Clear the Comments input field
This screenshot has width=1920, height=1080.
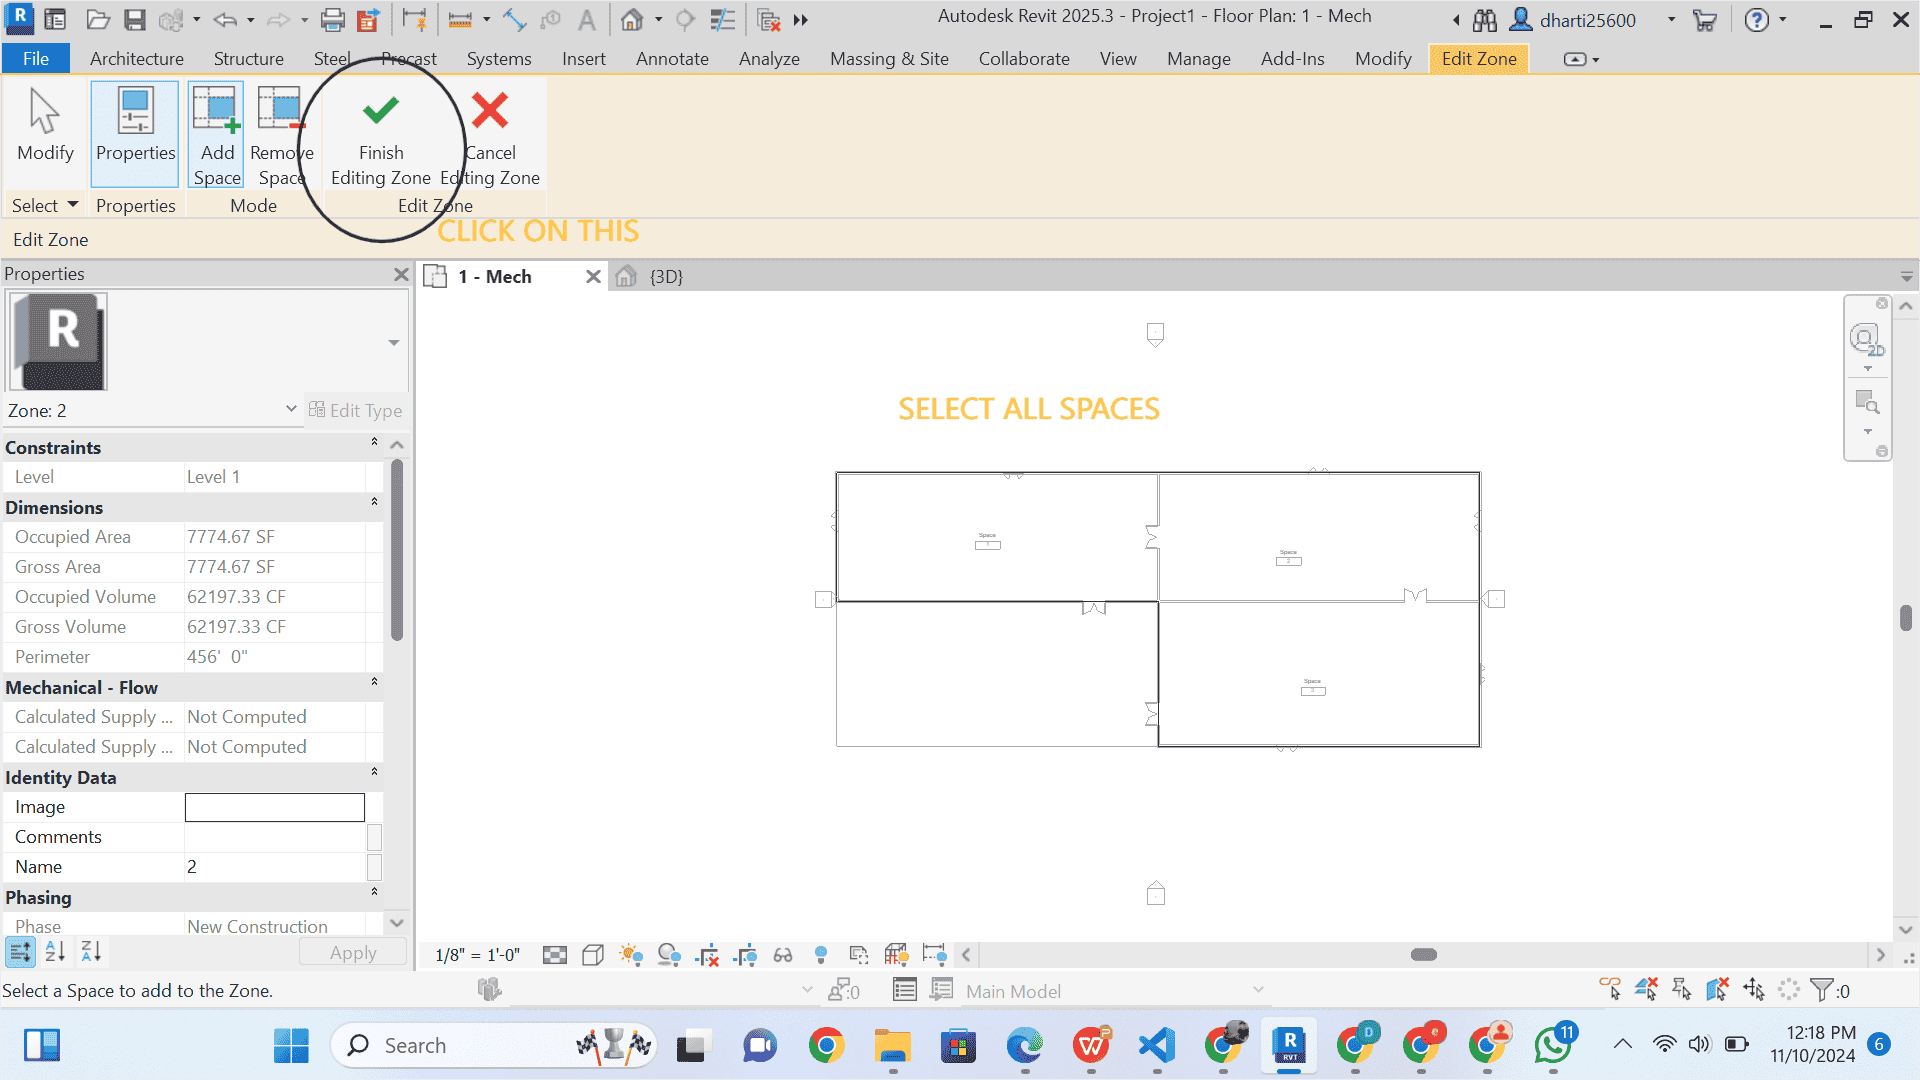pos(274,836)
